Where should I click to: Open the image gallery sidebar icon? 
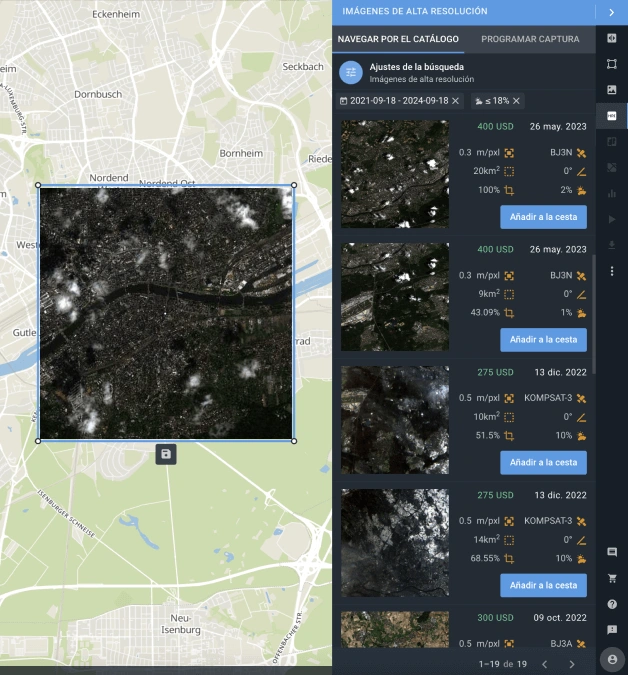[x=612, y=90]
